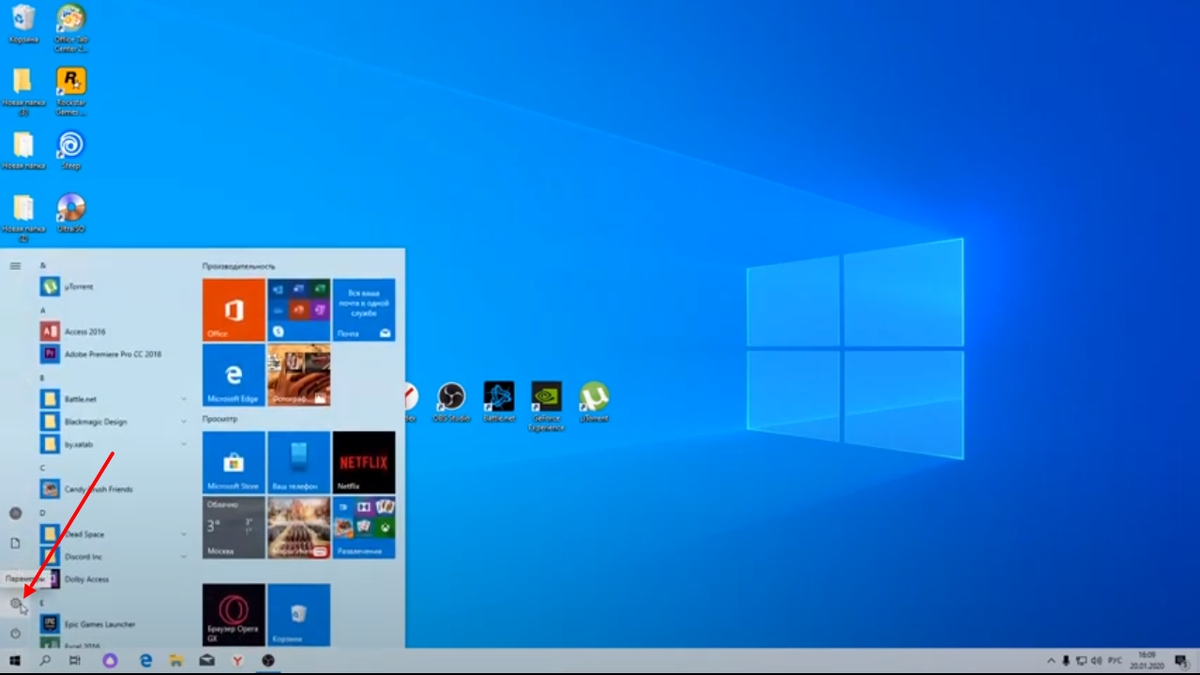This screenshot has width=1200, height=675.
Task: Open the news picture tile beside weather
Action: (x=299, y=528)
